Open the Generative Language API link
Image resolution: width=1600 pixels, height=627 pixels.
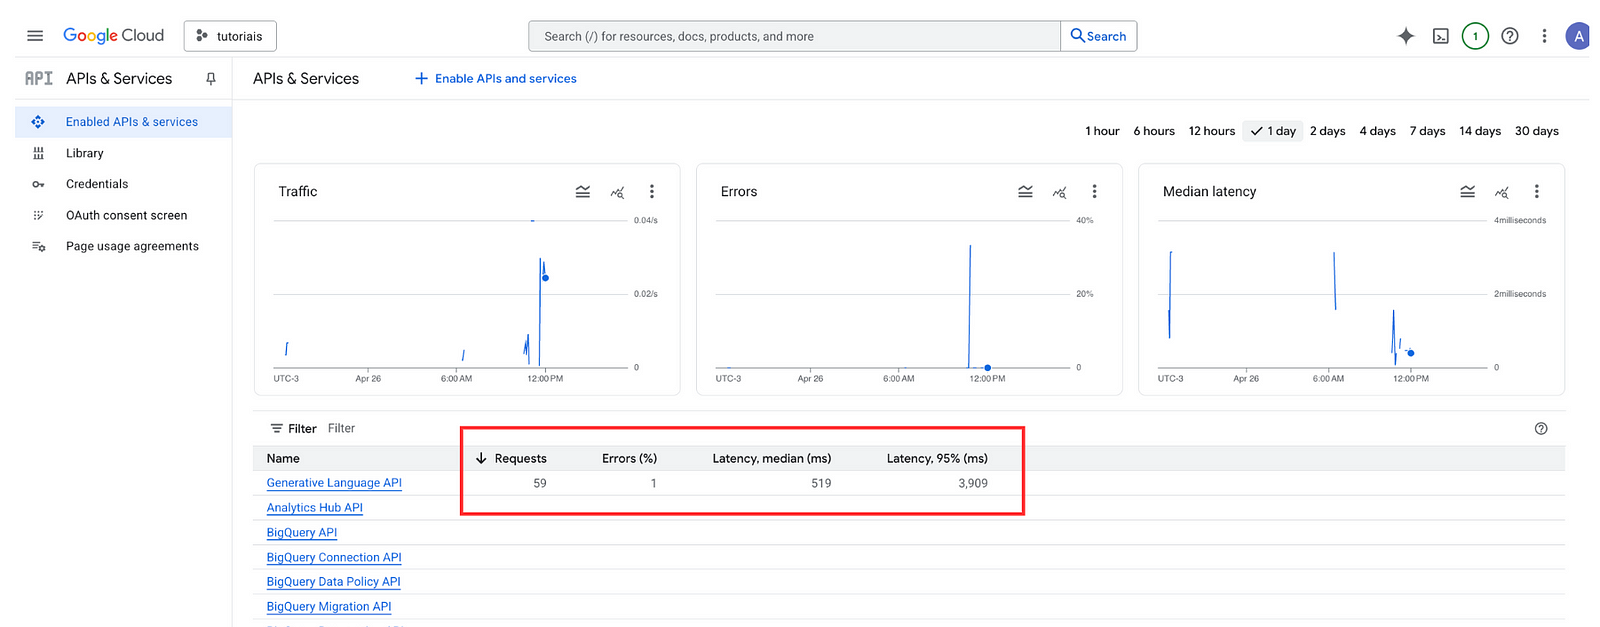click(334, 483)
